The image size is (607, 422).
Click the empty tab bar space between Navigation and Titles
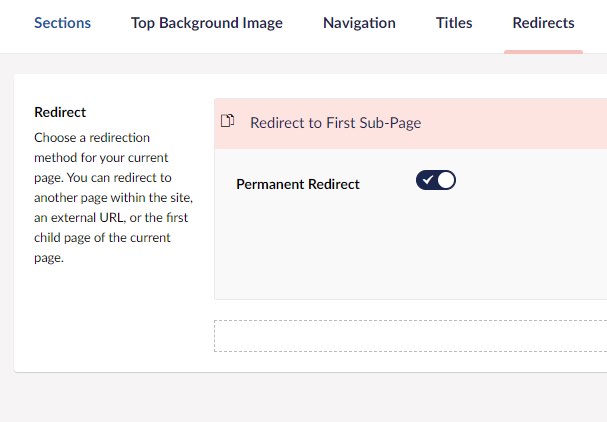click(416, 23)
